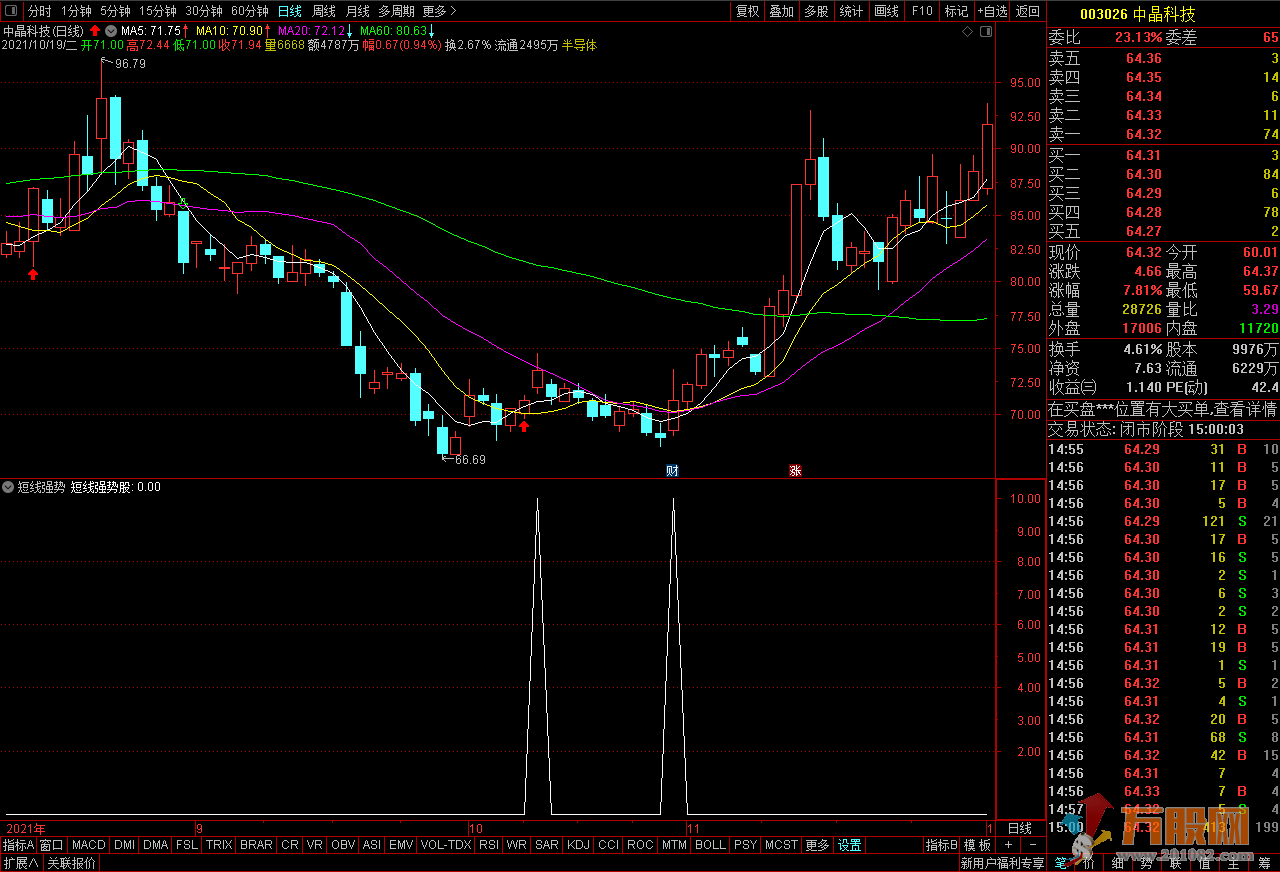Select the RSI indicator tab
This screenshot has height=872, width=1280.
[489, 845]
